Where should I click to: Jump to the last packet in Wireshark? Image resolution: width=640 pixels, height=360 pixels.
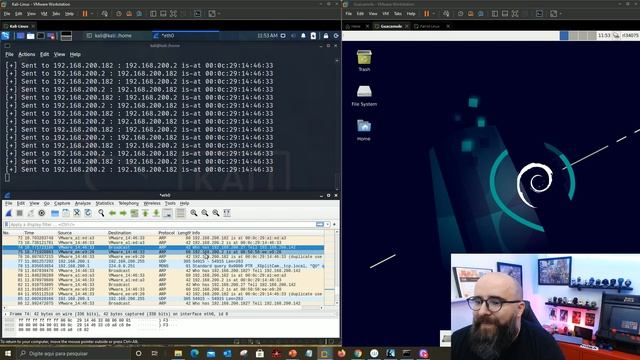click(x=156, y=213)
